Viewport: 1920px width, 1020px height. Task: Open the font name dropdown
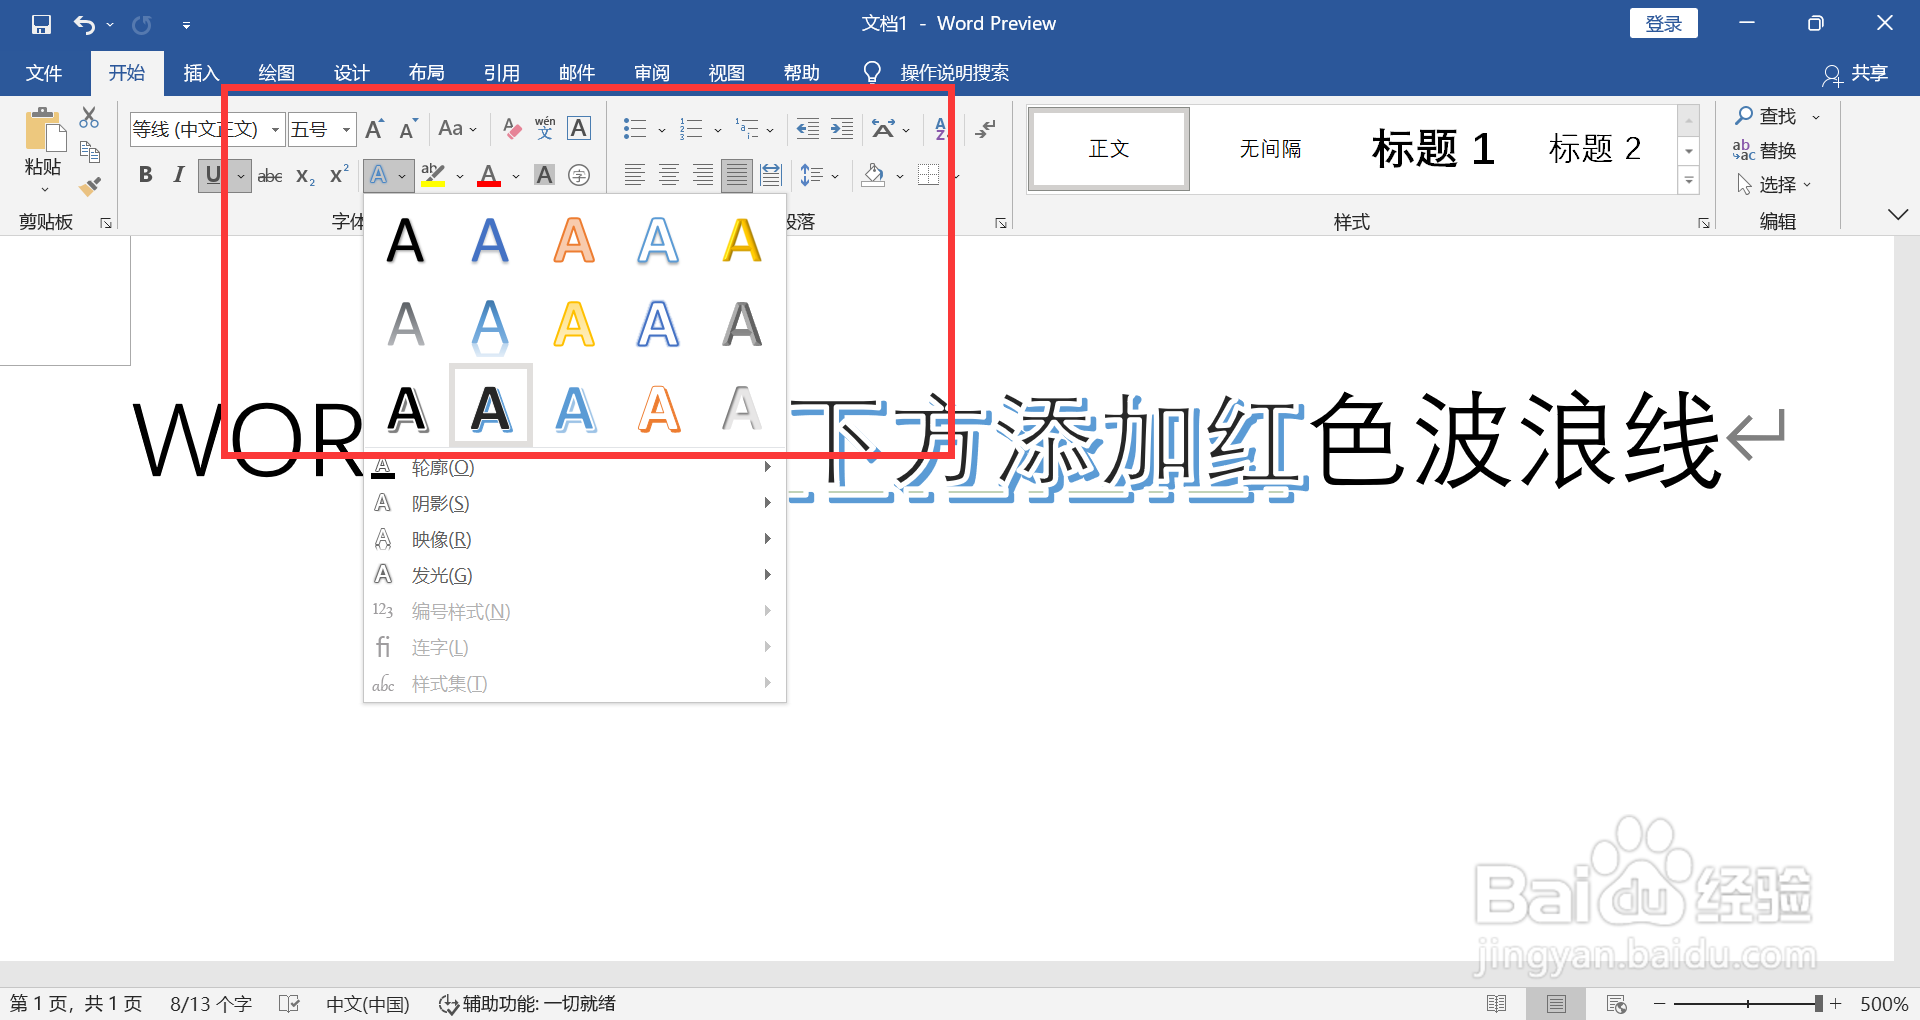click(275, 130)
